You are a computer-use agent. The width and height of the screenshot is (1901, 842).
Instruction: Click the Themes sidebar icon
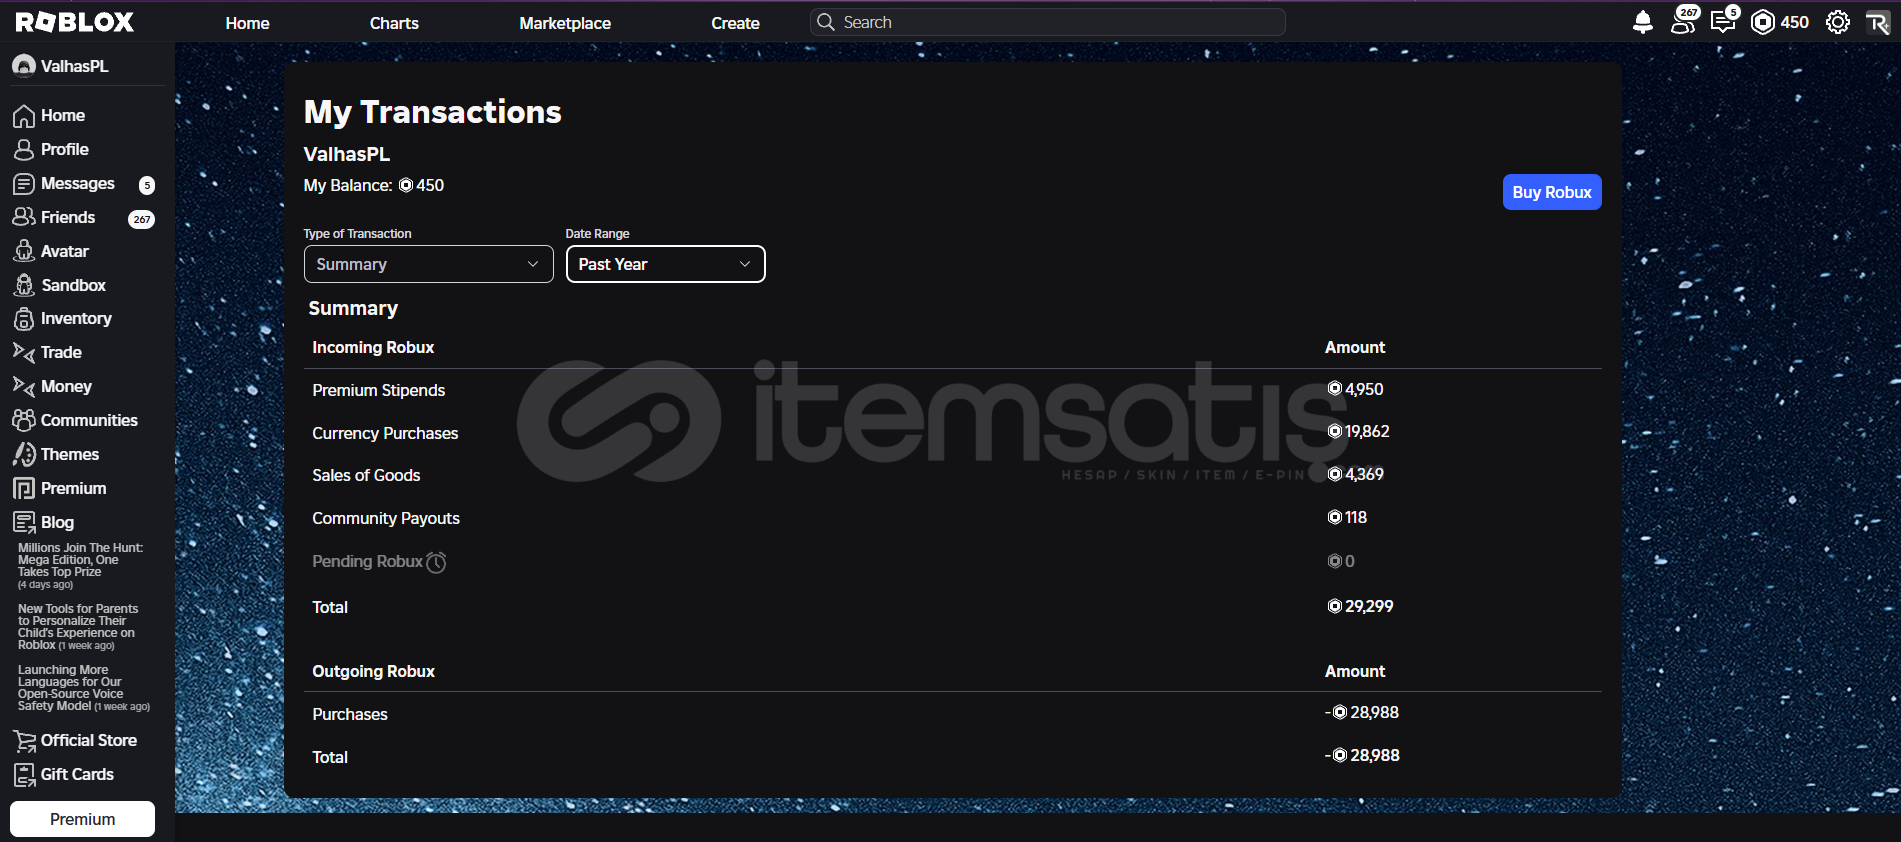click(24, 454)
